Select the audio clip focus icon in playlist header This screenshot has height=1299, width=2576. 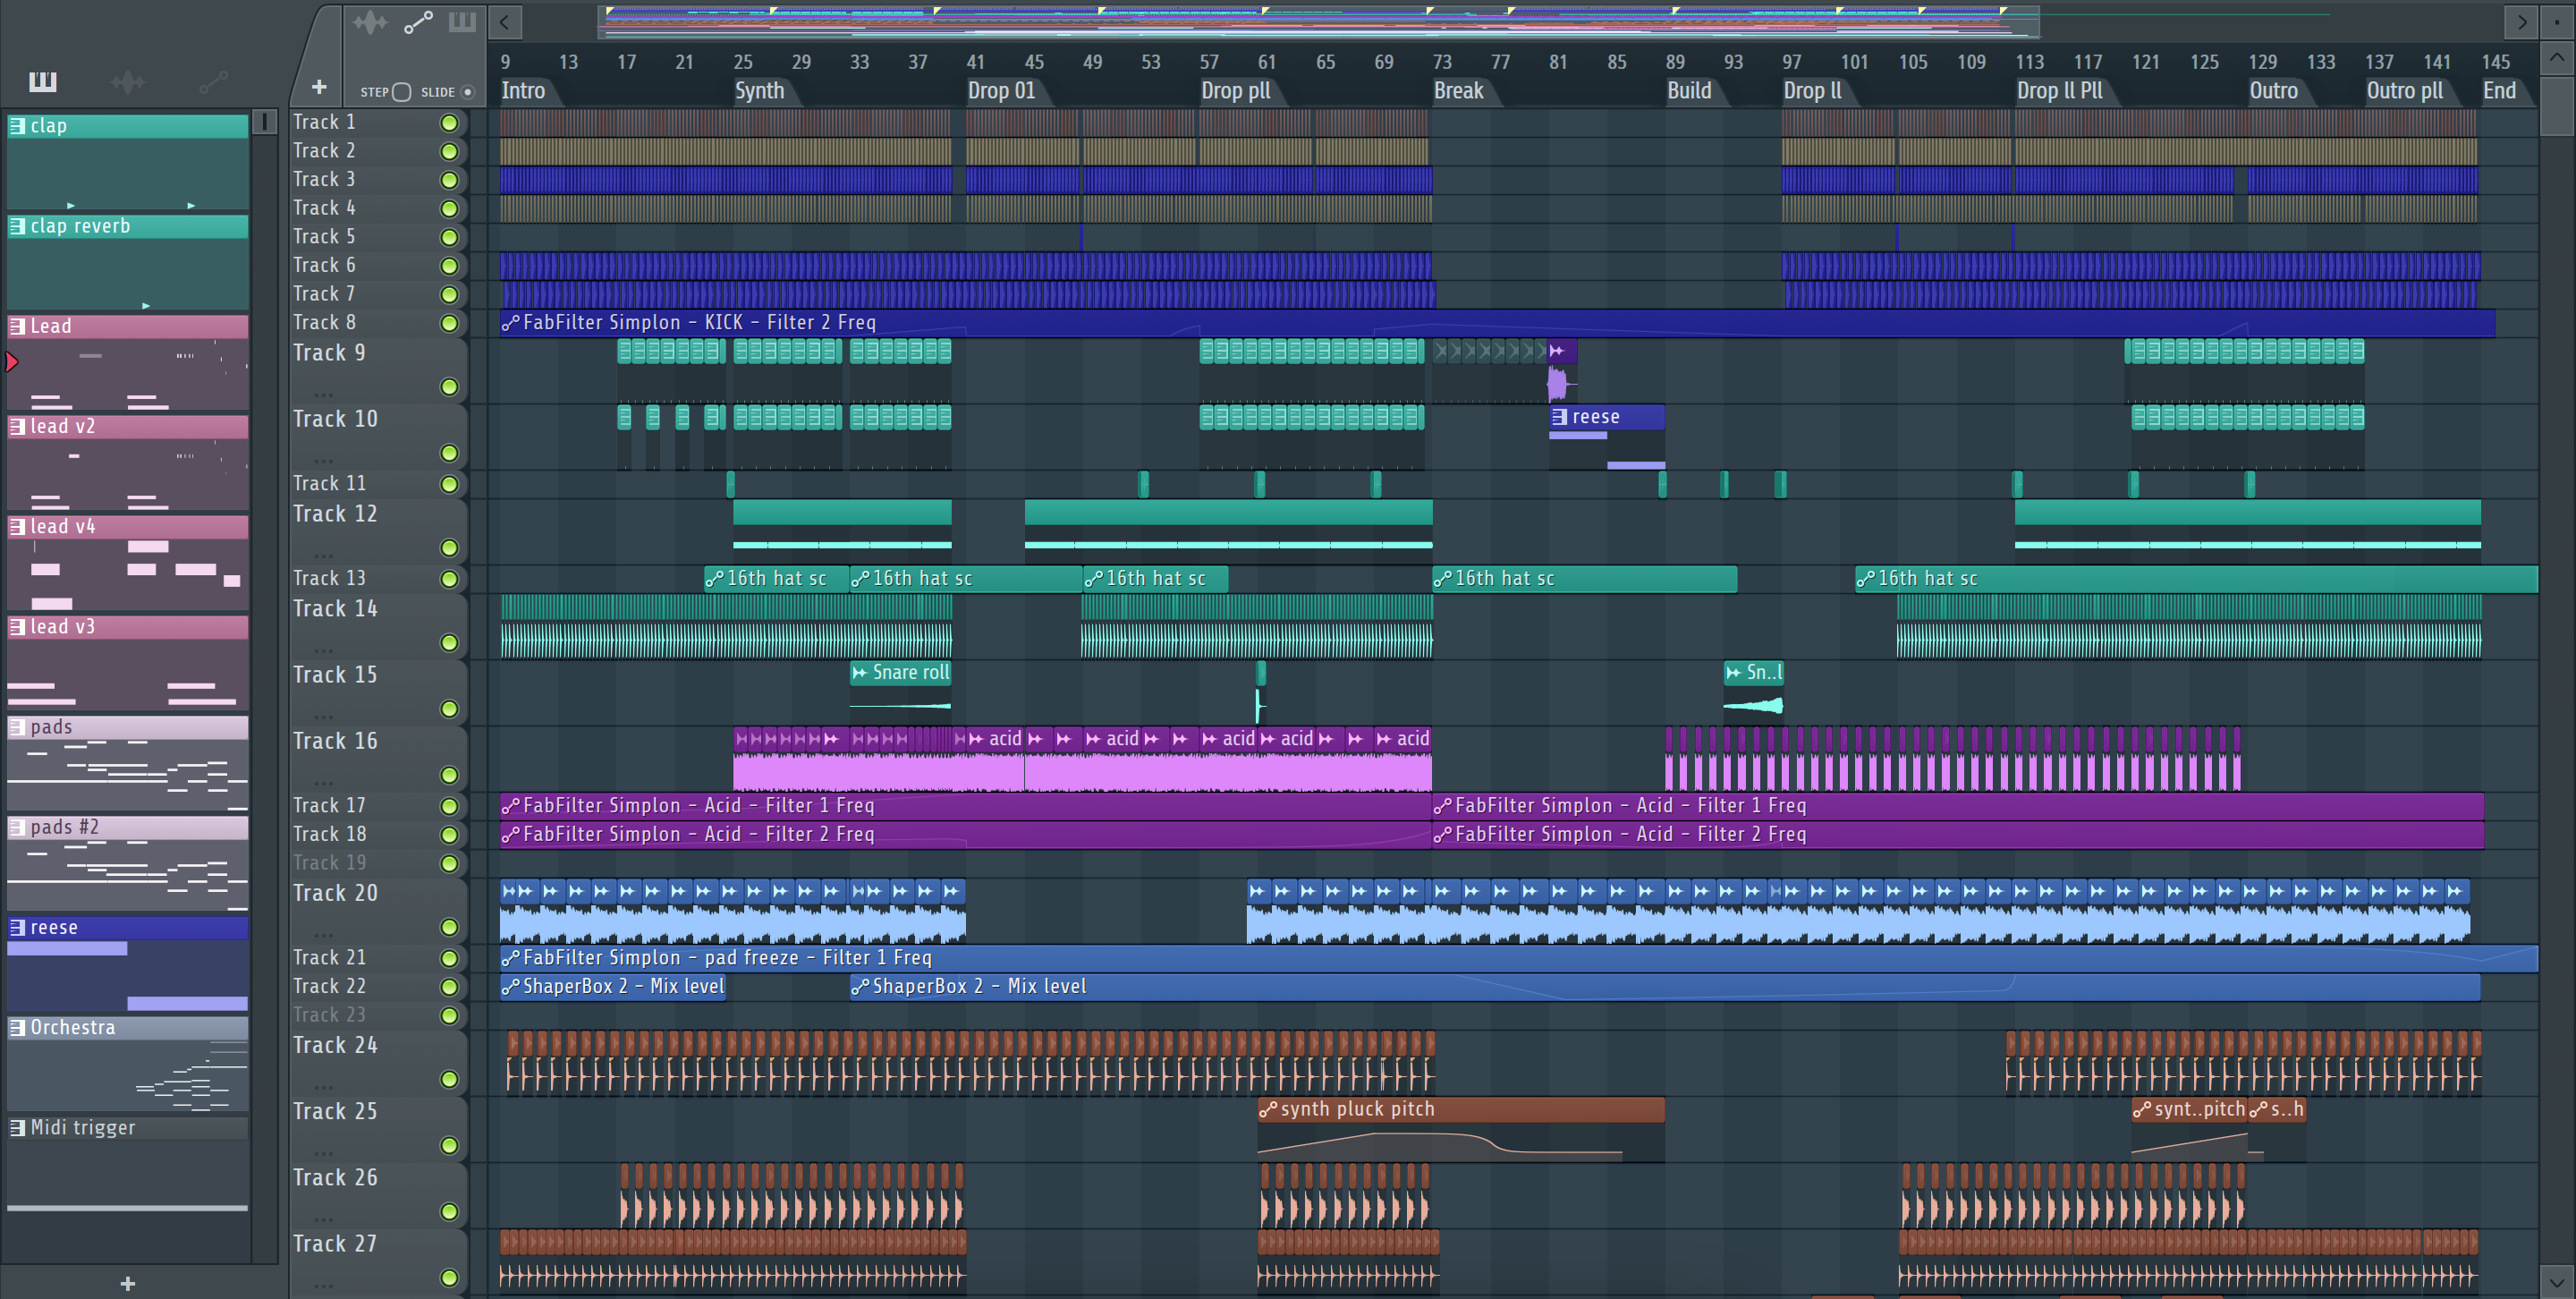370,21
